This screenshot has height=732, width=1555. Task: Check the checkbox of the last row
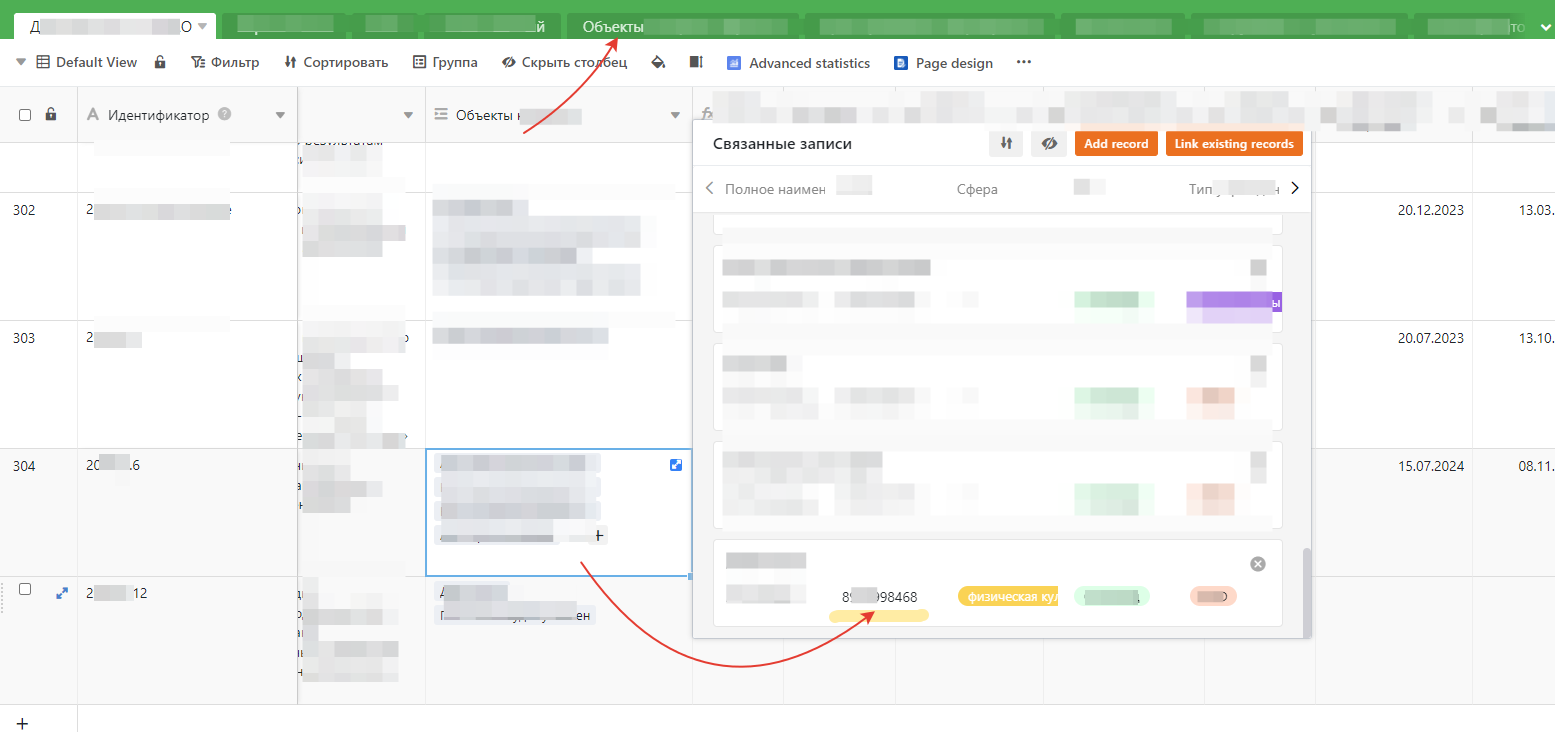25,590
